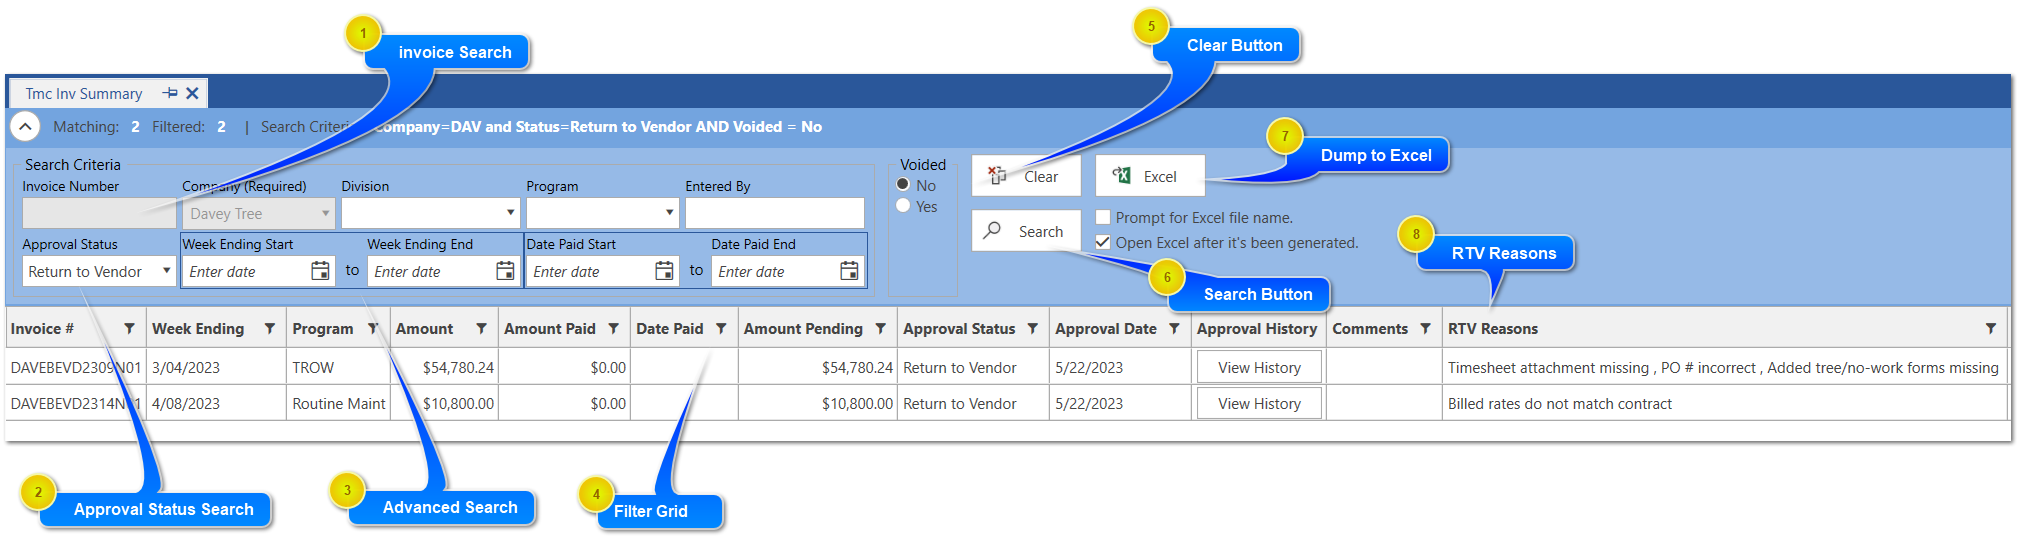Select the Tmc Inv Summary tab
Screen dimensions: 2020x542
coord(84,94)
